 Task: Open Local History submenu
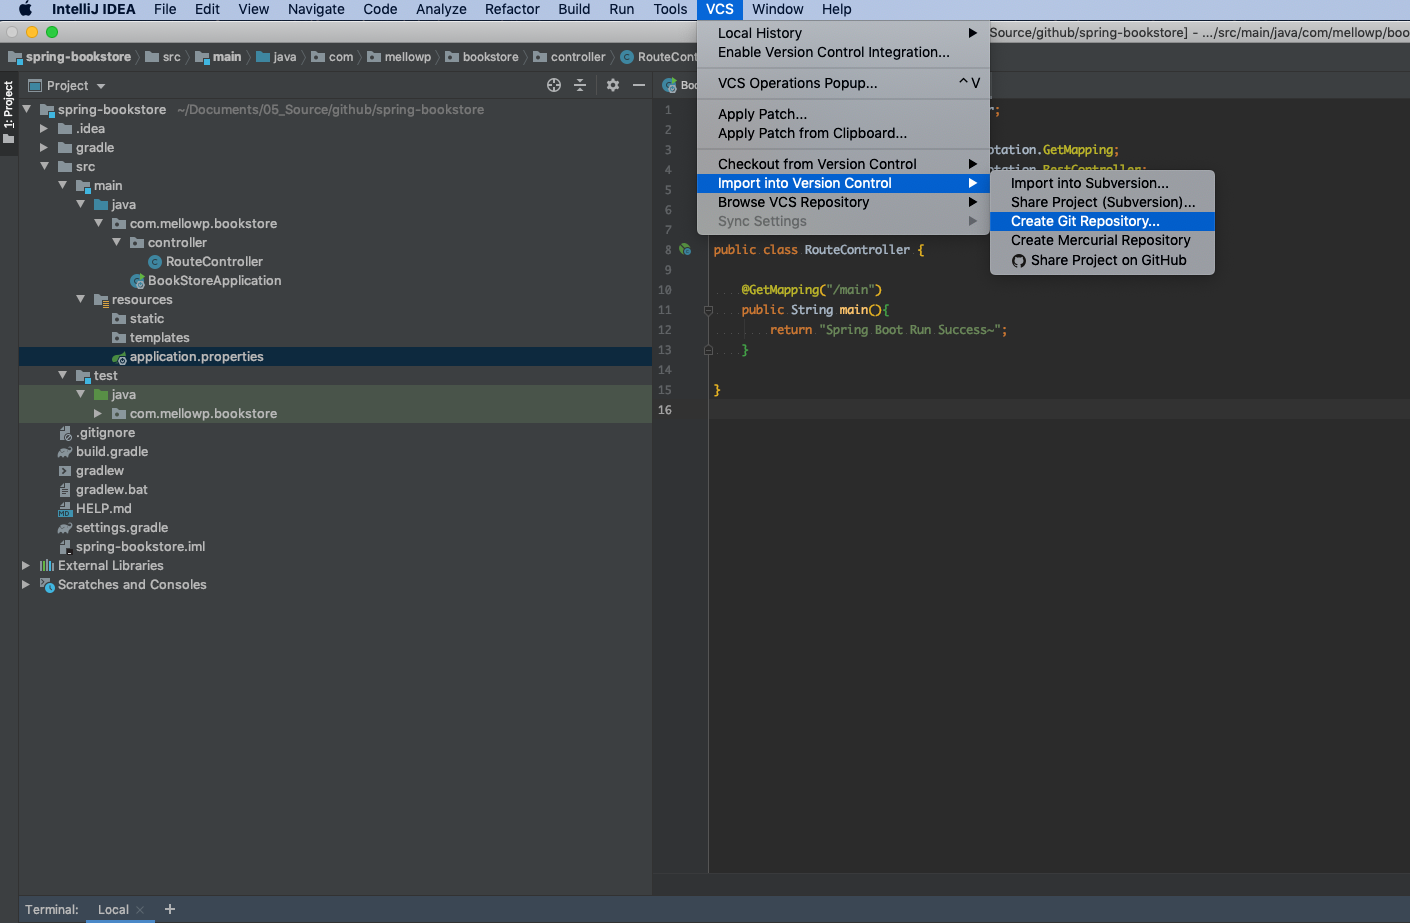coord(843,33)
